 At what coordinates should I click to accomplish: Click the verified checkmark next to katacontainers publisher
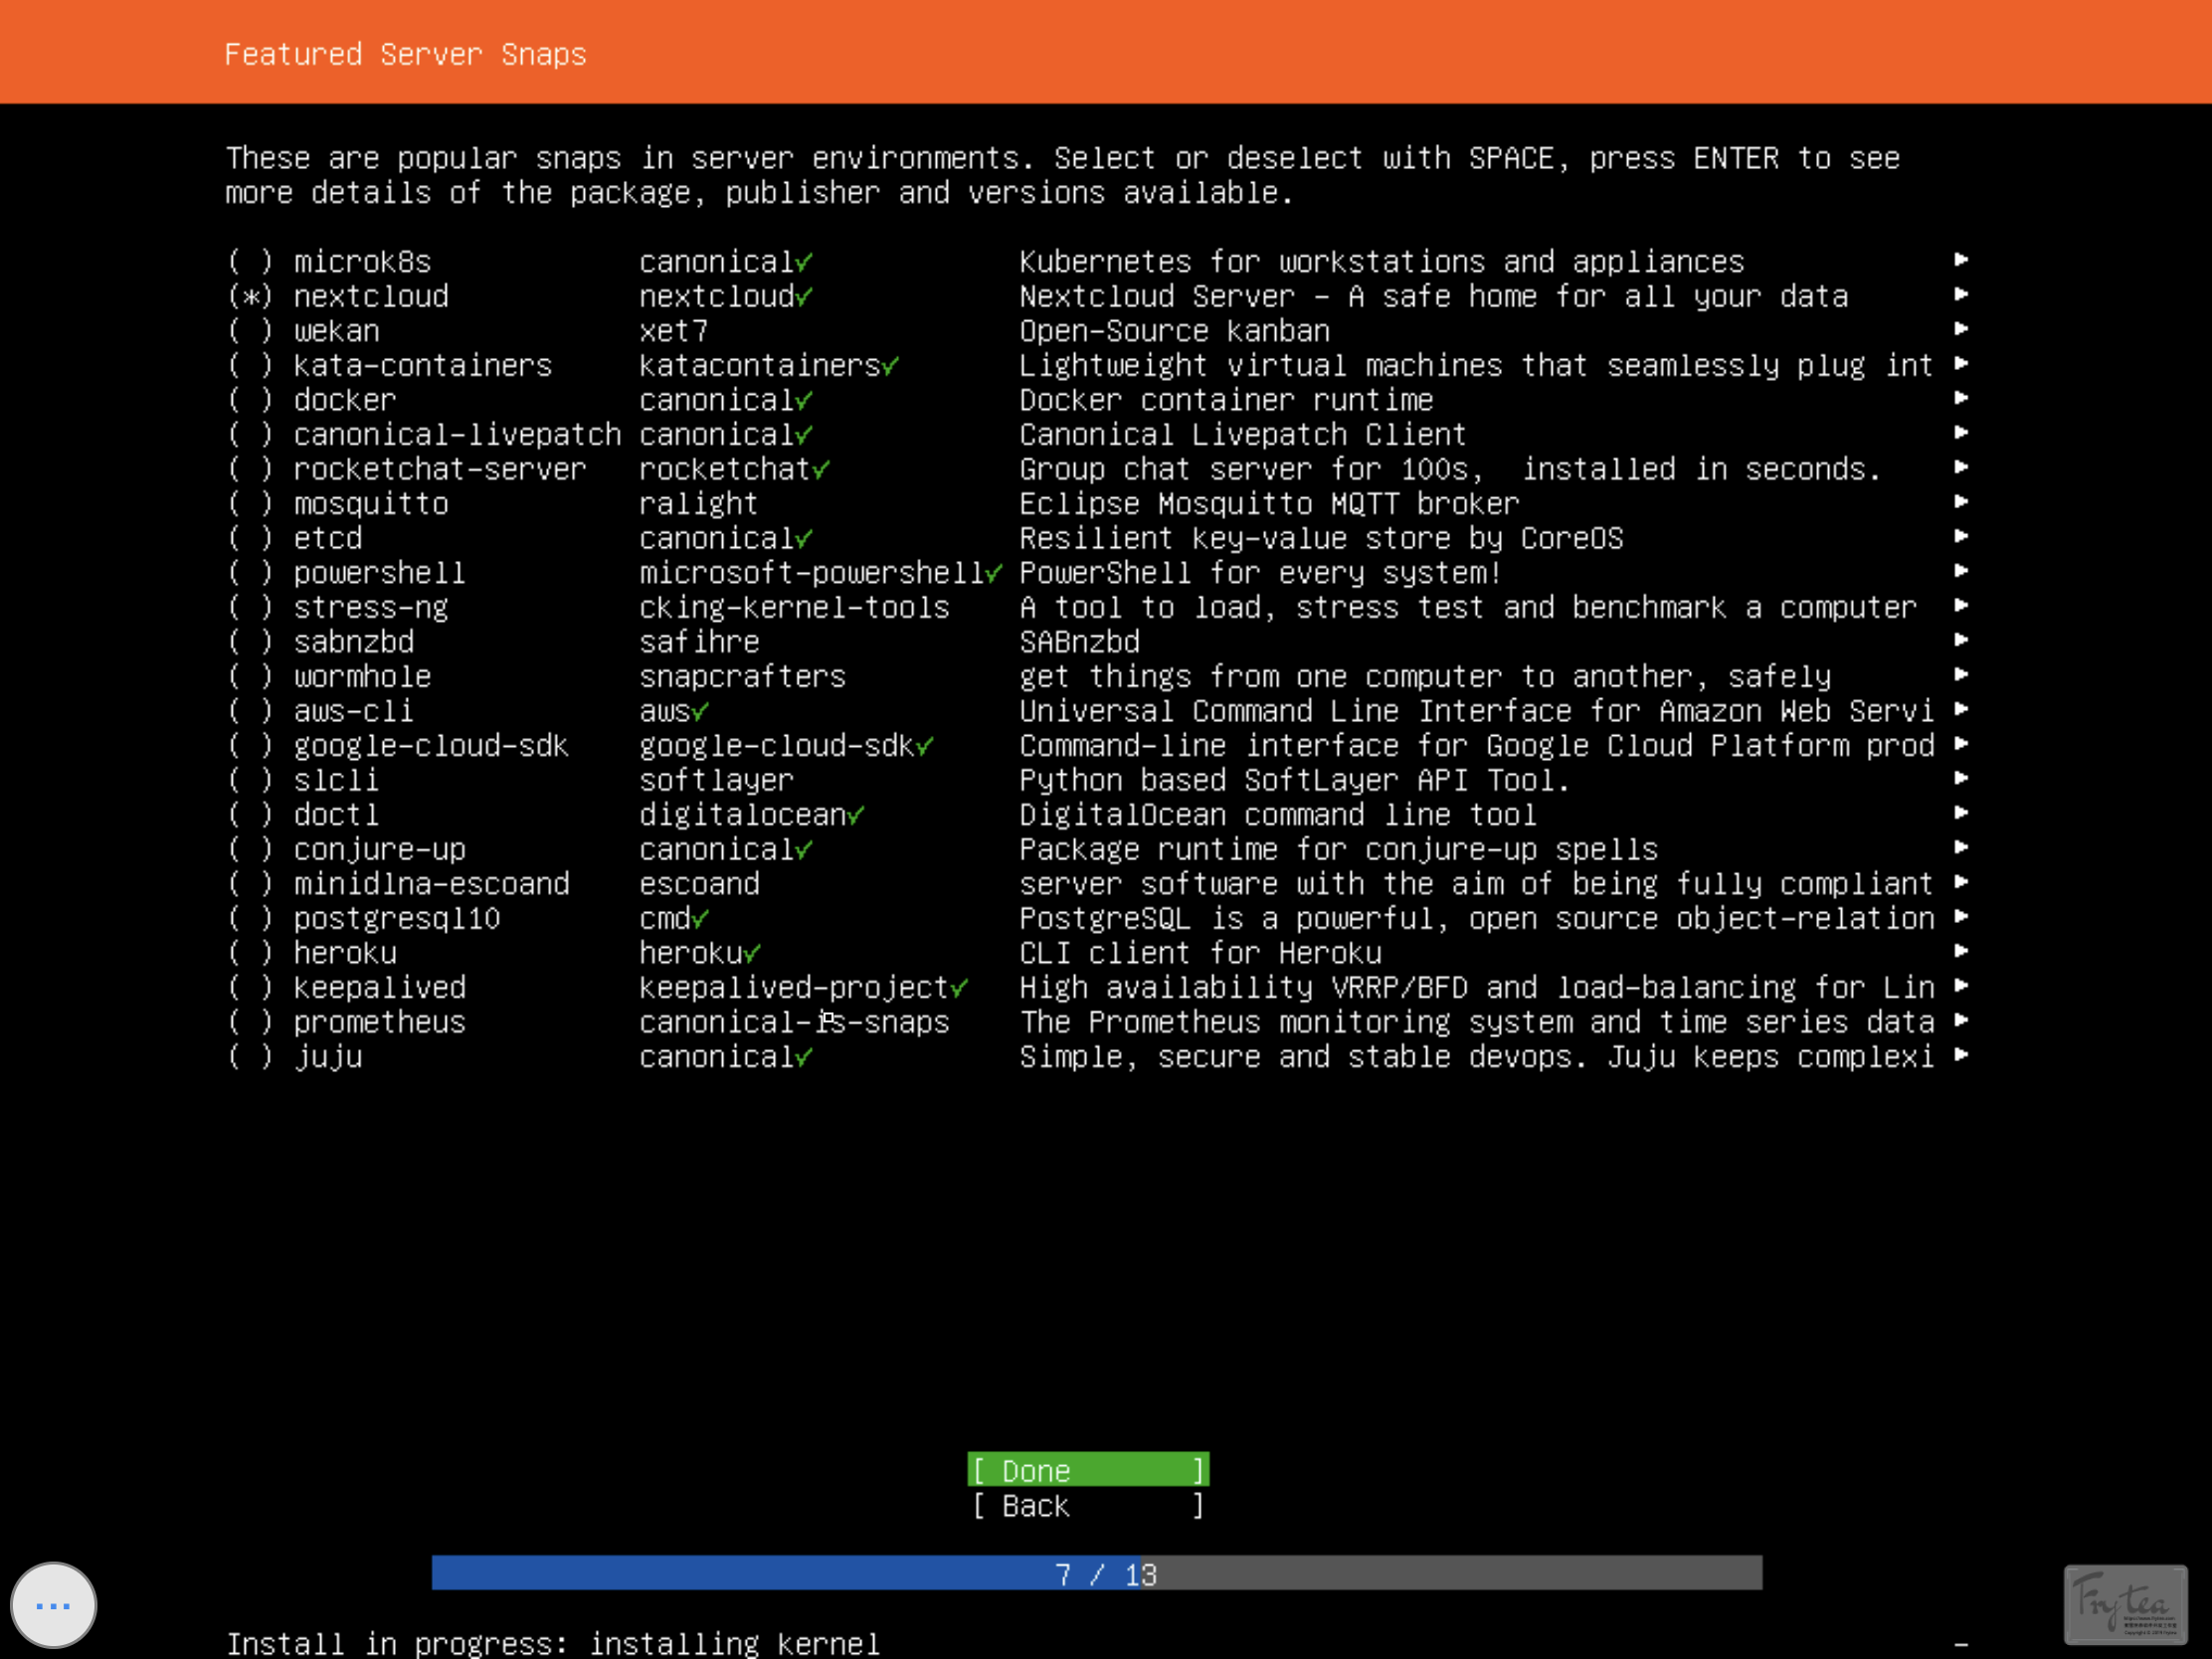pos(890,367)
